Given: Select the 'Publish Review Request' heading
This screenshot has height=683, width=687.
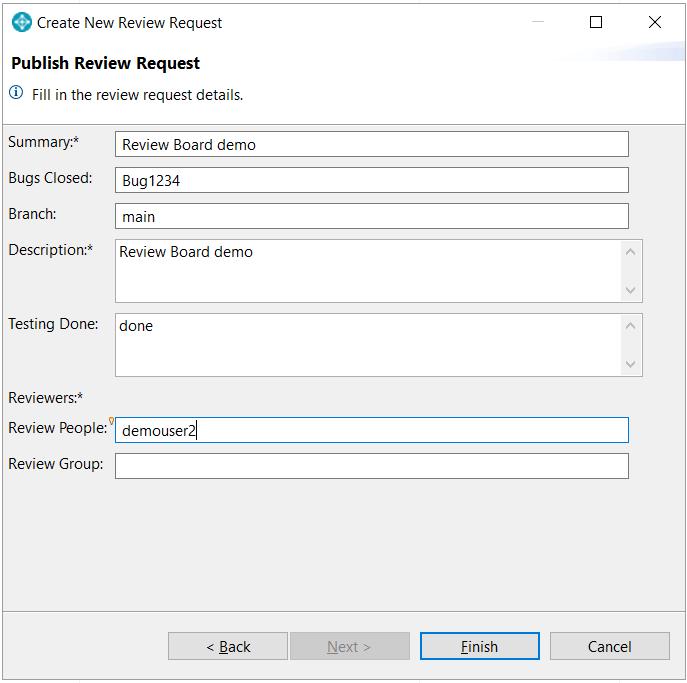Looking at the screenshot, I should [x=106, y=64].
